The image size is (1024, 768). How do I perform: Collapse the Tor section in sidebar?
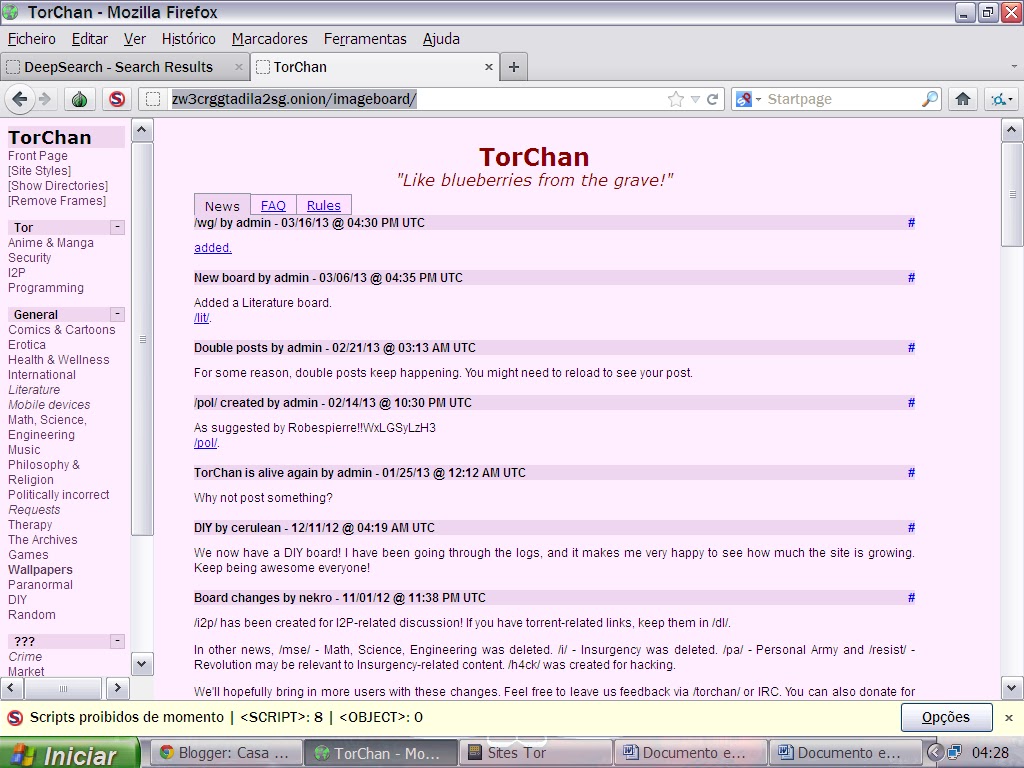(x=117, y=227)
